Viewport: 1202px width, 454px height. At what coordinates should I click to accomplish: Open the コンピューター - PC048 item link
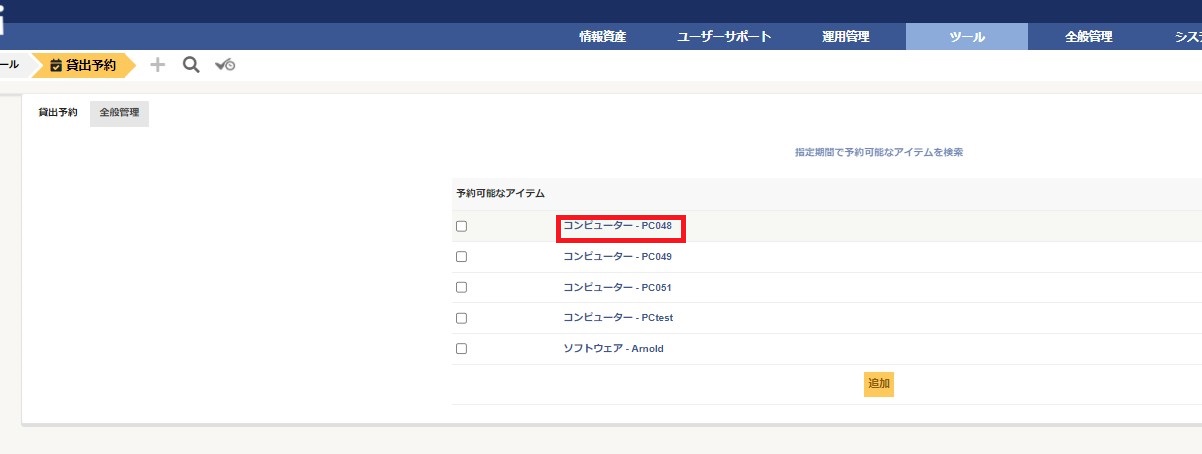[x=617, y=226]
